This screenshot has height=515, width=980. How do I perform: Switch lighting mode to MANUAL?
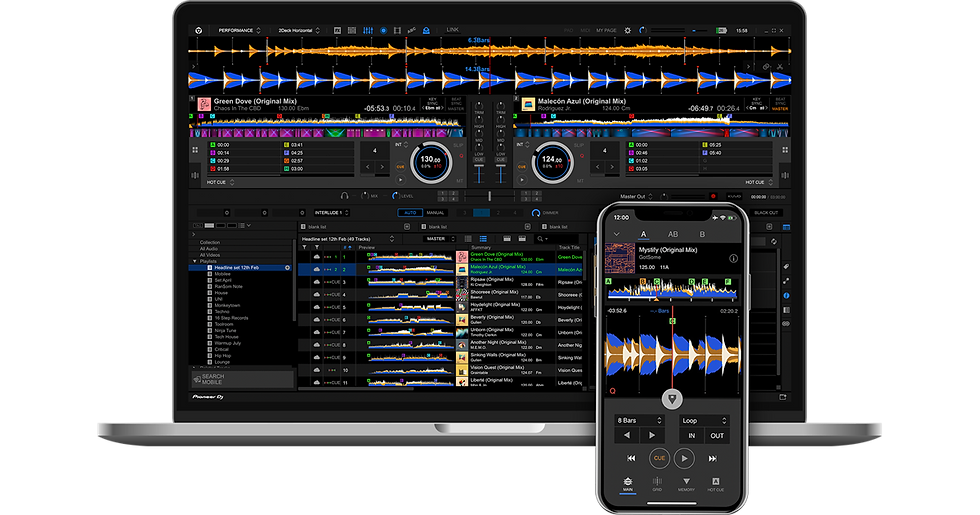(436, 212)
